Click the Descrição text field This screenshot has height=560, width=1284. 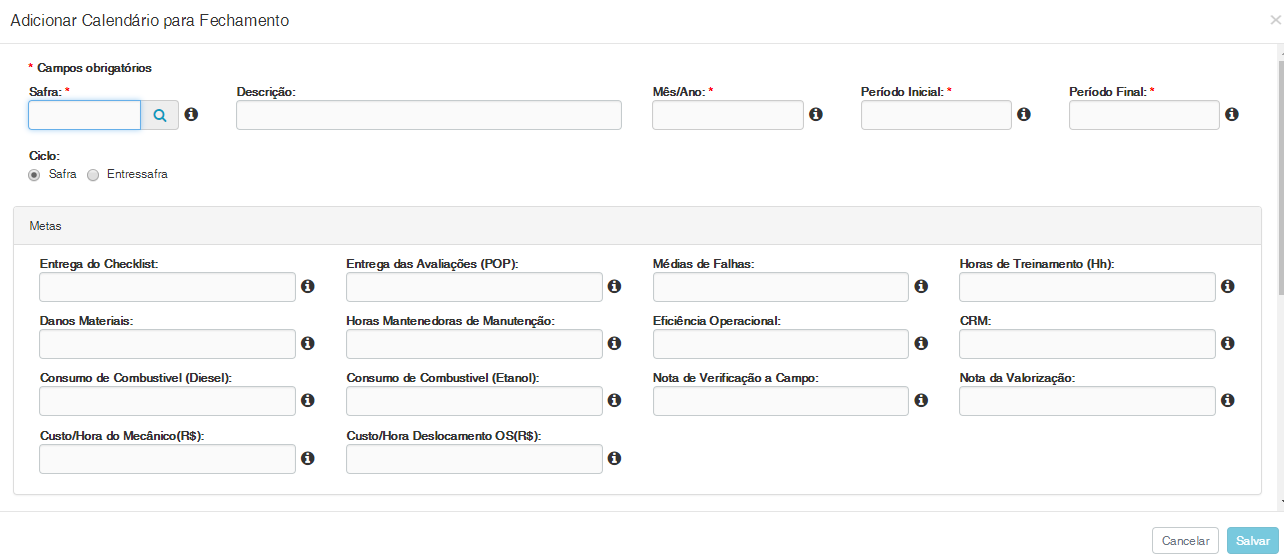click(428, 115)
